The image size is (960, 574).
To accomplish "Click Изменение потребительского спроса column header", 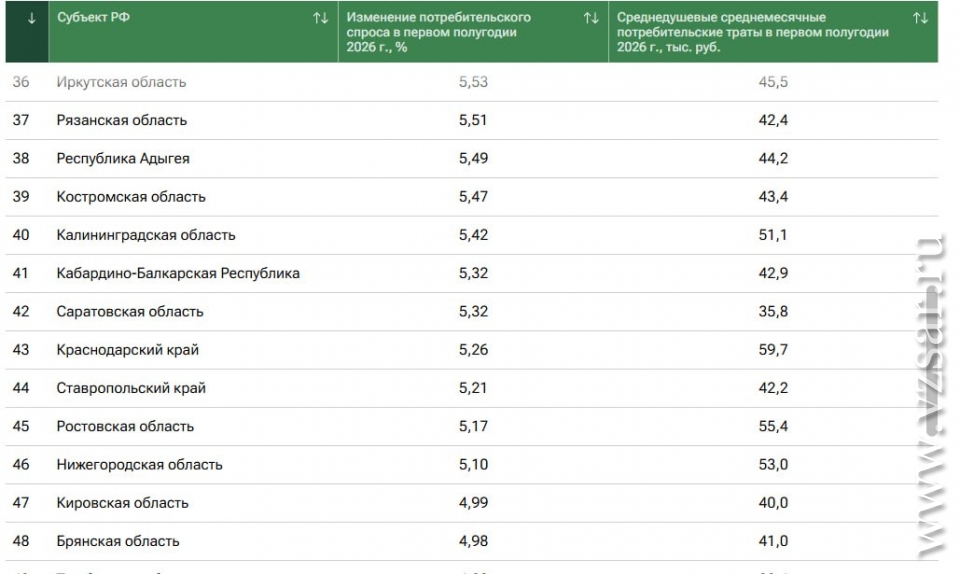I will click(x=438, y=32).
